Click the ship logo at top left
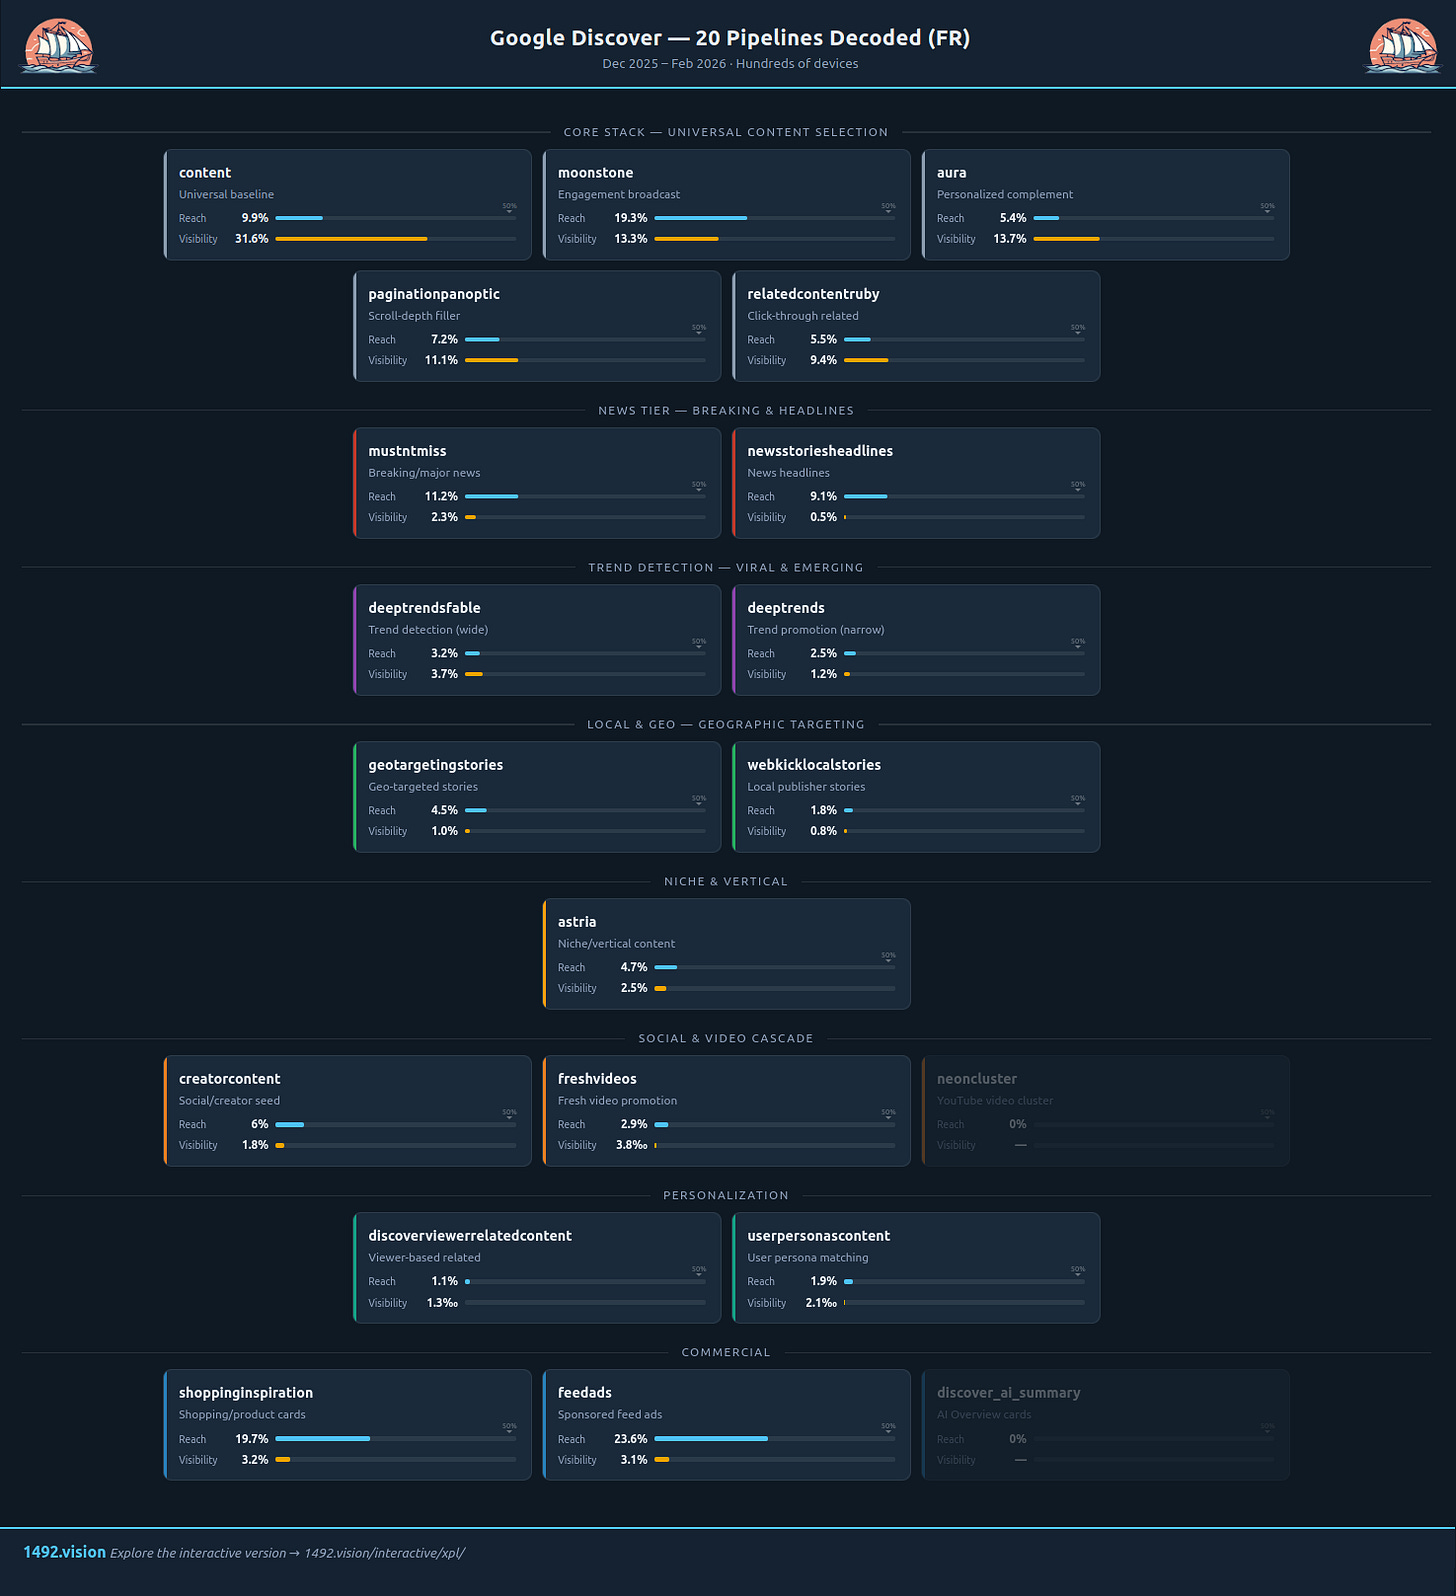Viewport: 1456px width, 1596px height. coord(59,46)
